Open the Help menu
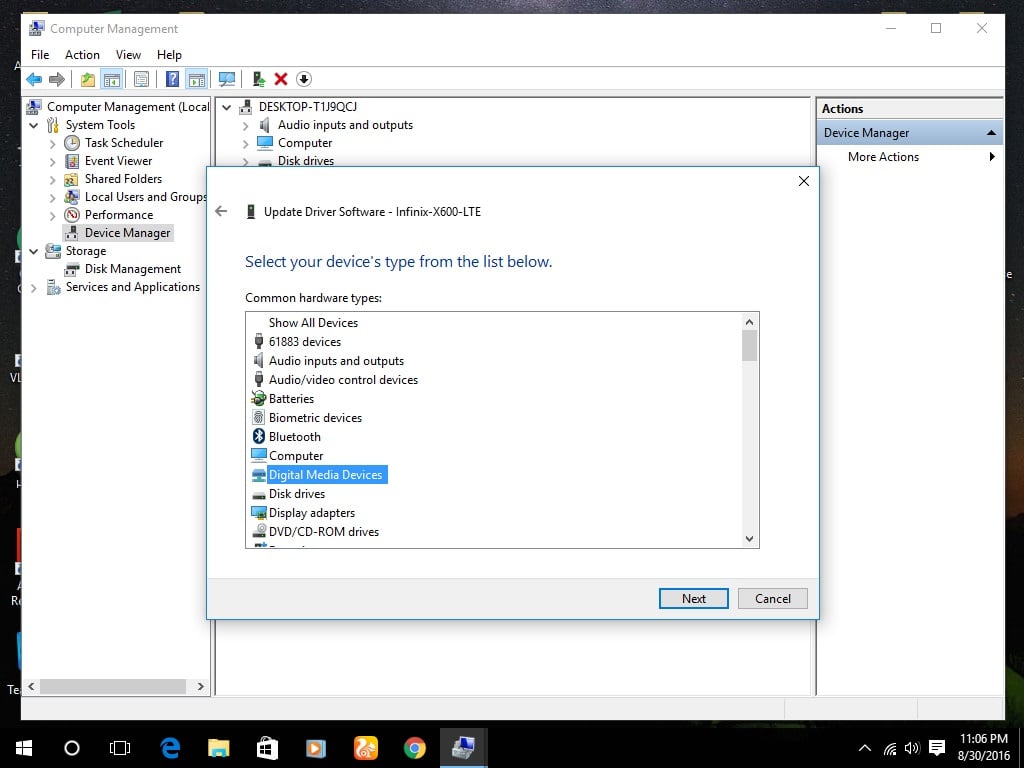 coord(169,55)
